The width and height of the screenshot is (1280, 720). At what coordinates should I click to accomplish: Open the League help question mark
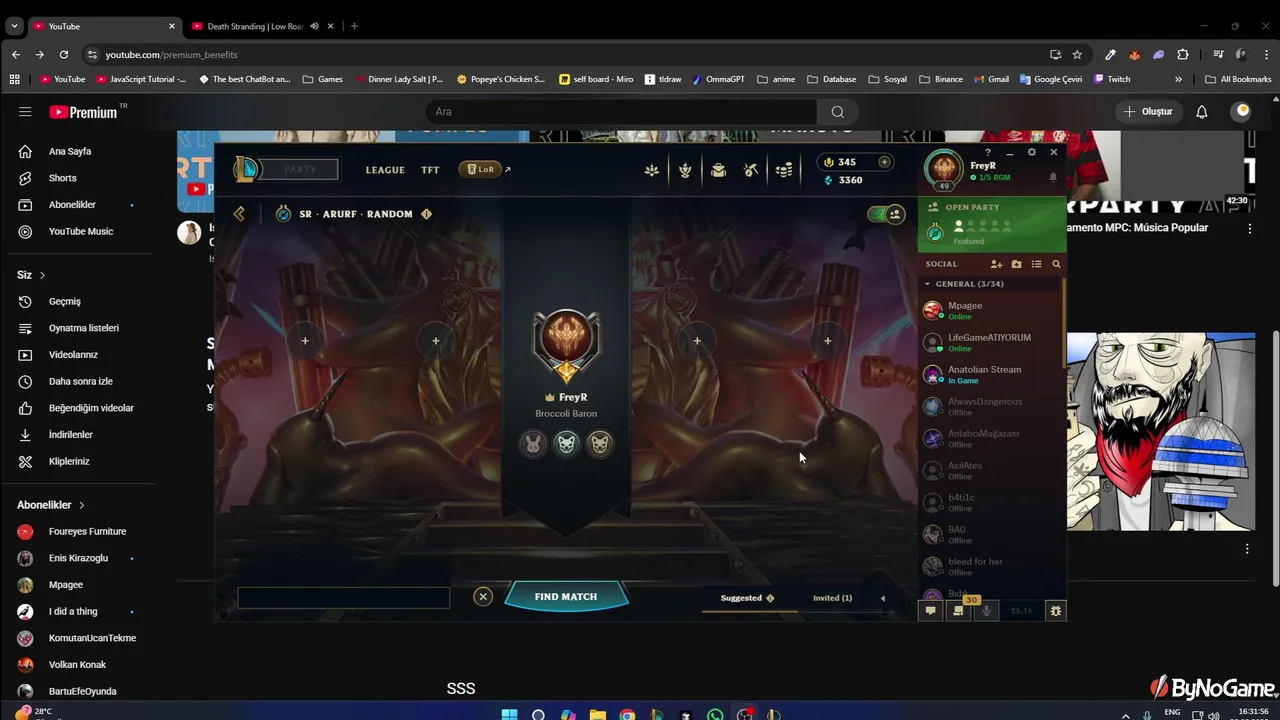(988, 152)
